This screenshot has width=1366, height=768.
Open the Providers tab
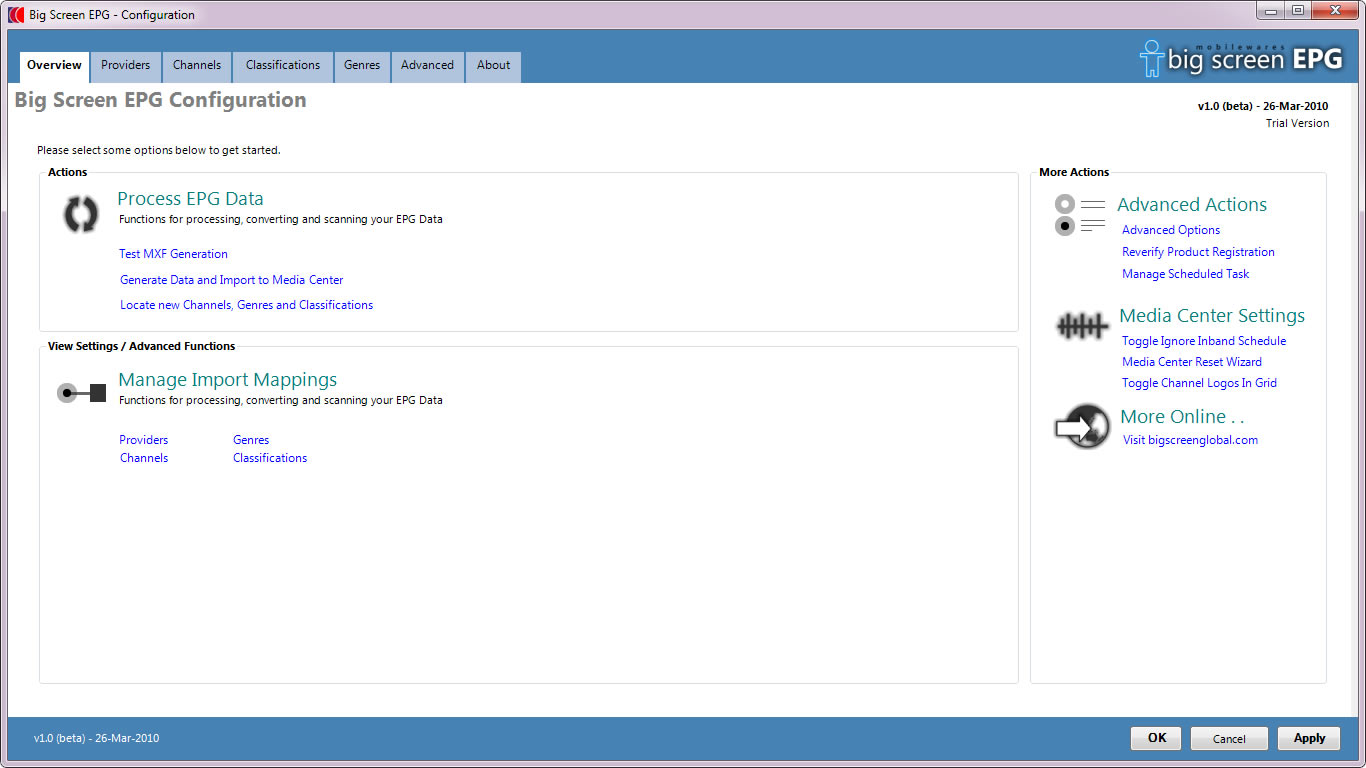(x=125, y=66)
